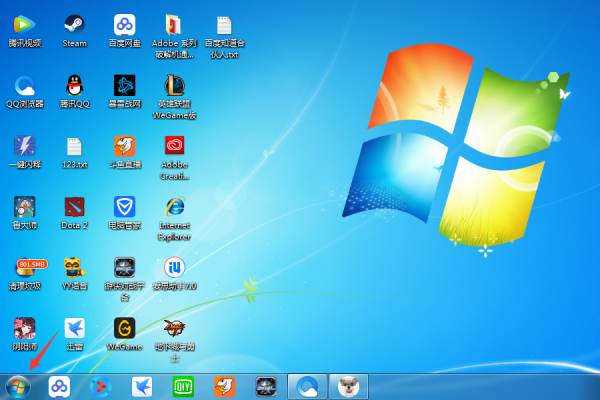Launch 迅雷 from the taskbar
The height and width of the screenshot is (400, 600).
pyautogui.click(x=142, y=387)
